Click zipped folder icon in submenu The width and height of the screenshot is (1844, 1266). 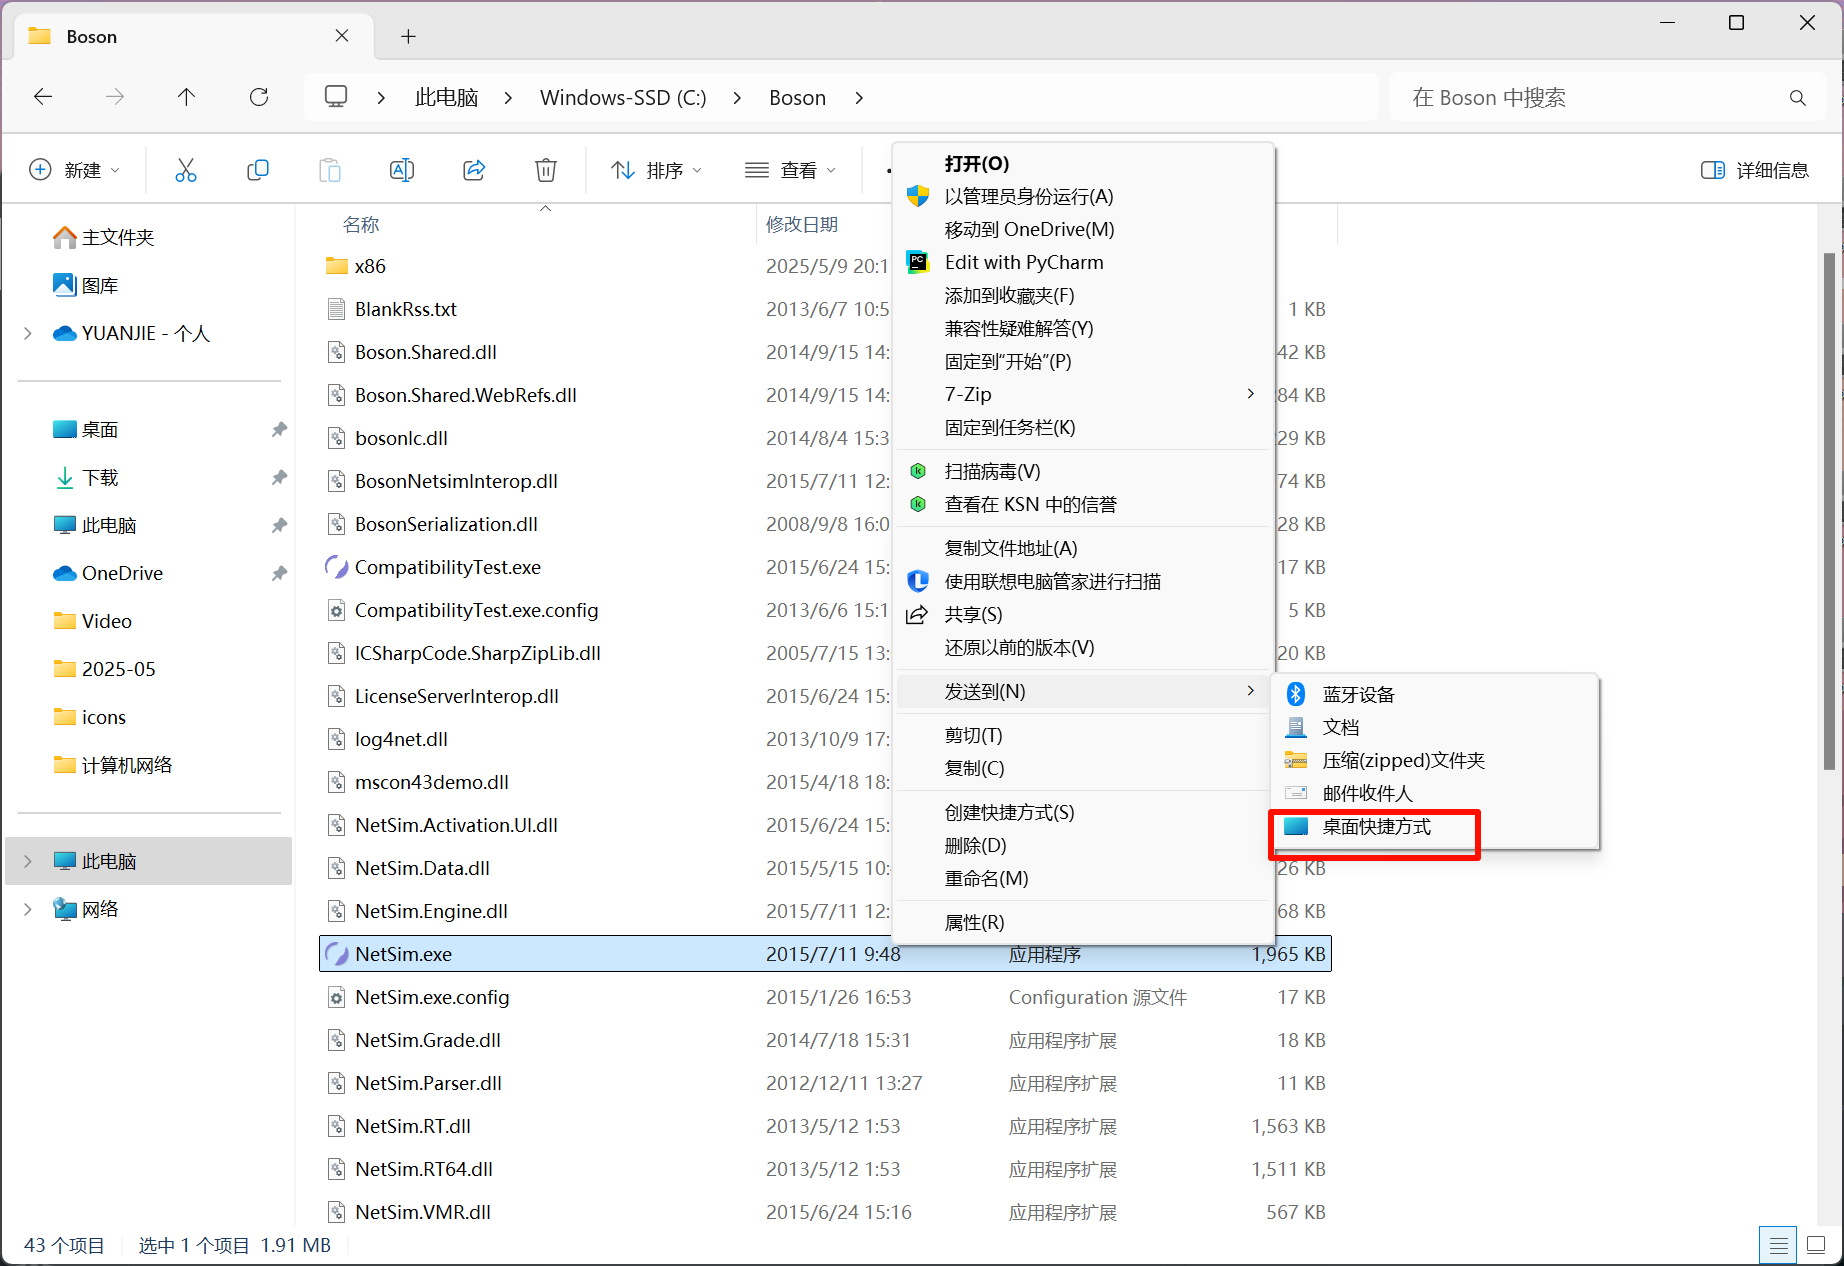pyautogui.click(x=1296, y=760)
